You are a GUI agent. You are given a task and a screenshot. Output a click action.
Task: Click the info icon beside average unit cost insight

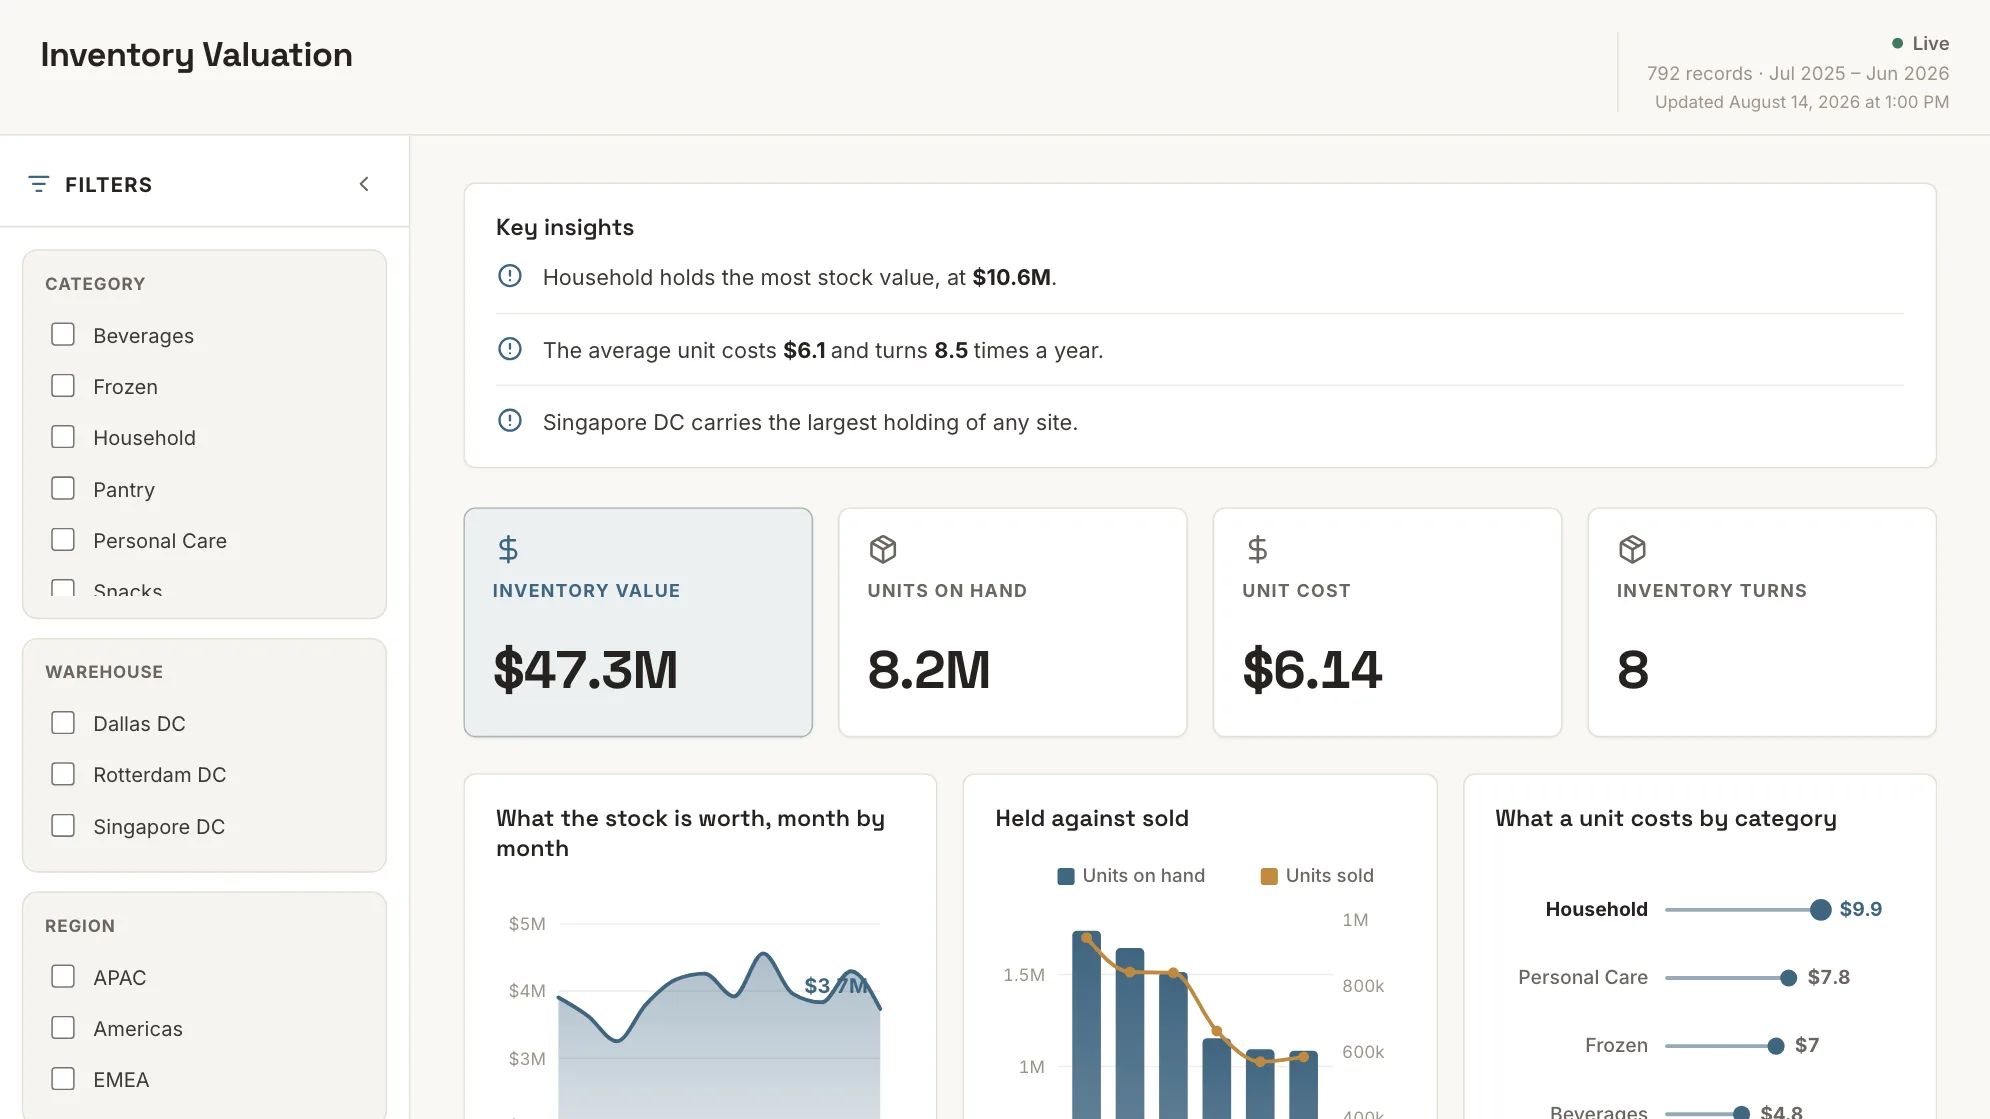[x=510, y=349]
